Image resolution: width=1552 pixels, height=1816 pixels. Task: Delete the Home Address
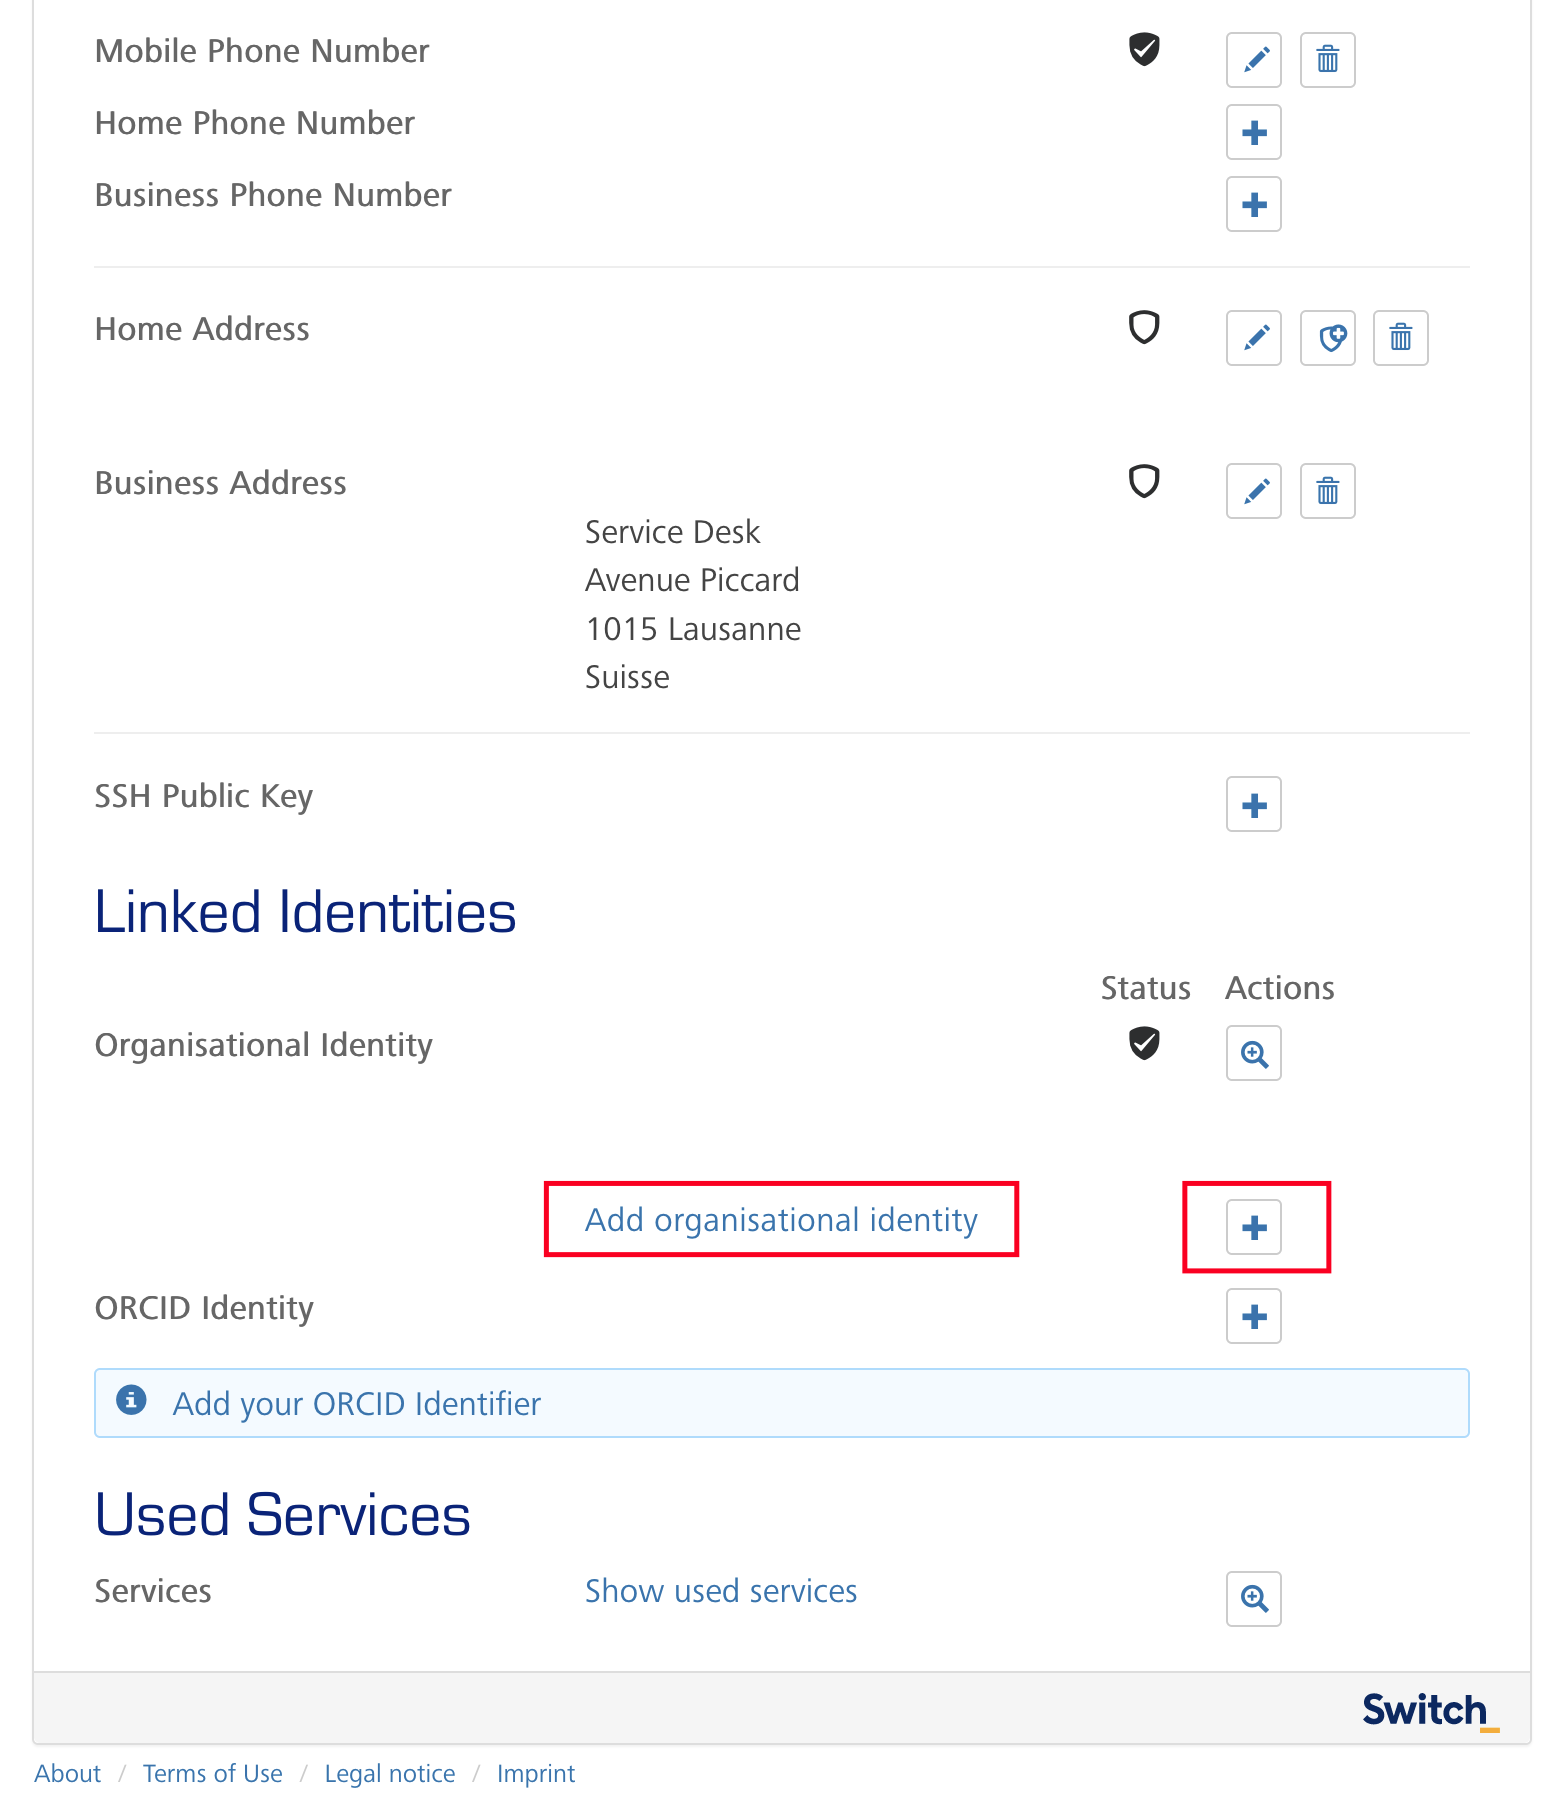click(1401, 338)
